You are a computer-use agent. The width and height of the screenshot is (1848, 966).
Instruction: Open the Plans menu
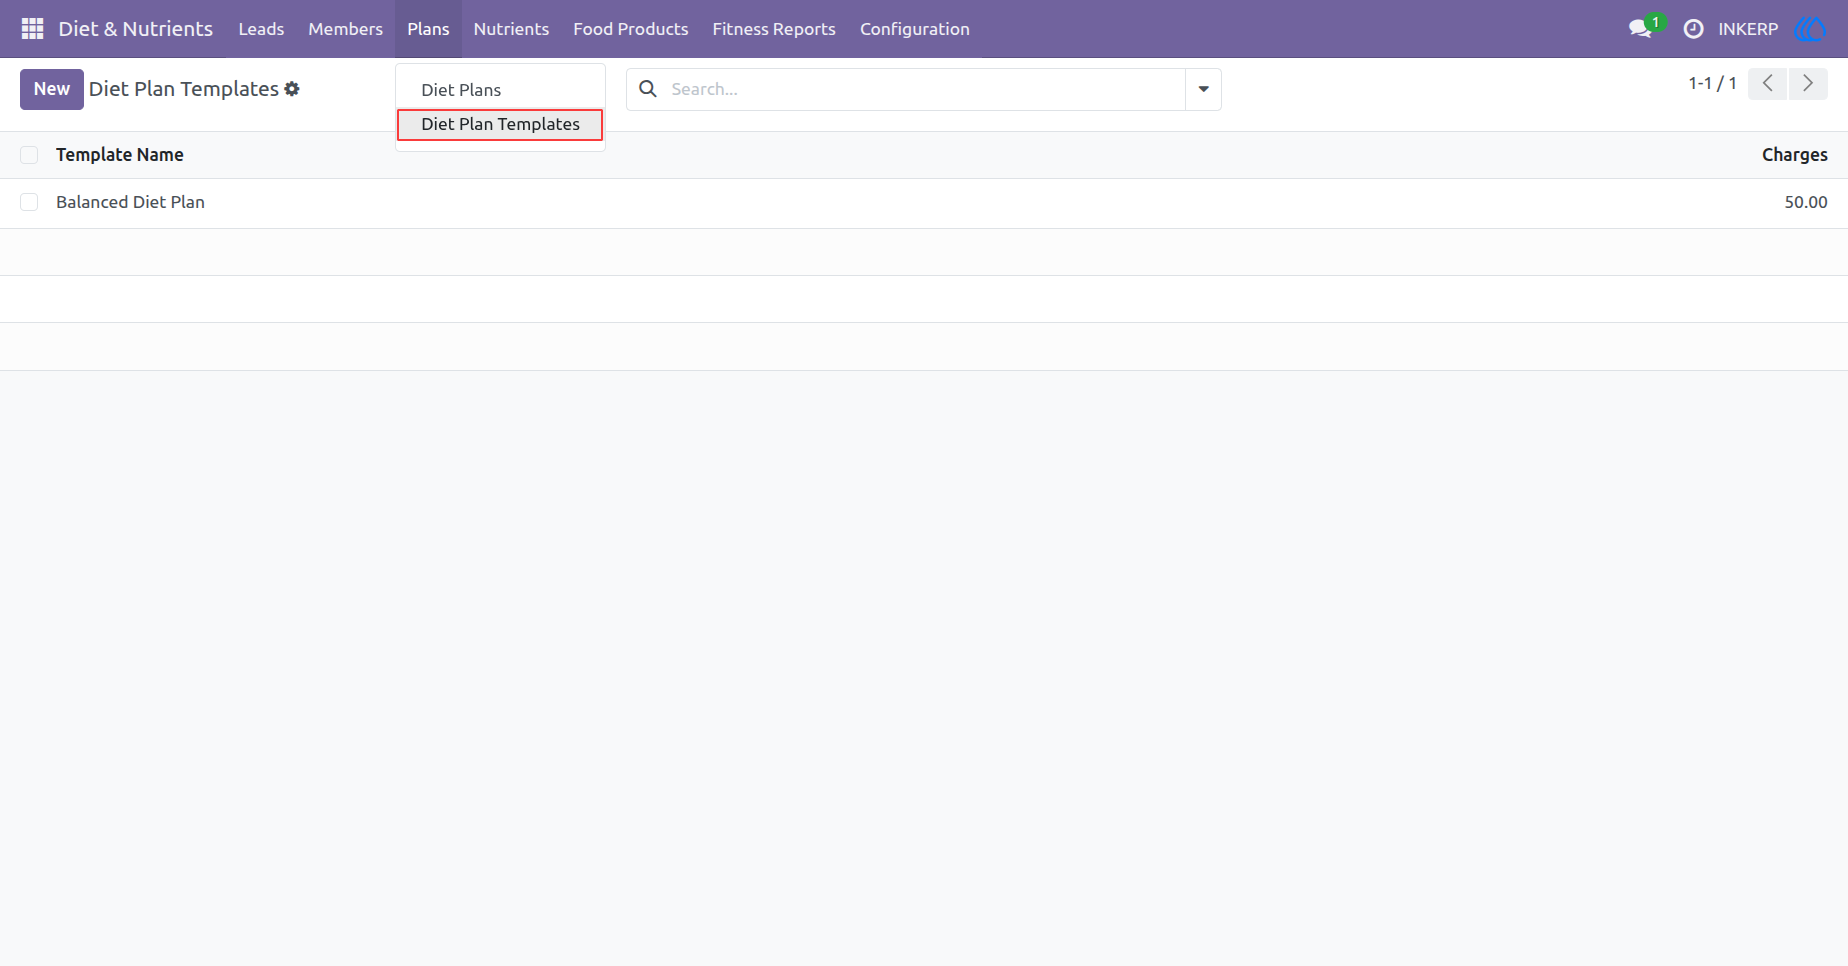tap(428, 29)
